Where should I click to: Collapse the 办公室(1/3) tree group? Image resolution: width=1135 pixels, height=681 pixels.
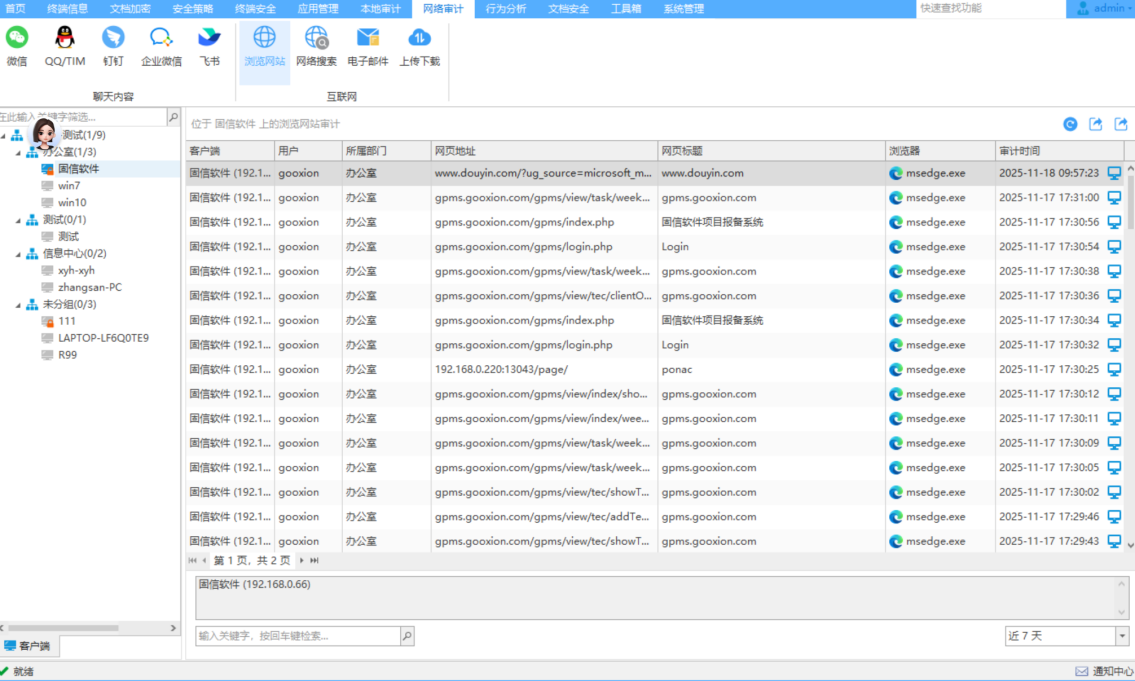click(18, 152)
